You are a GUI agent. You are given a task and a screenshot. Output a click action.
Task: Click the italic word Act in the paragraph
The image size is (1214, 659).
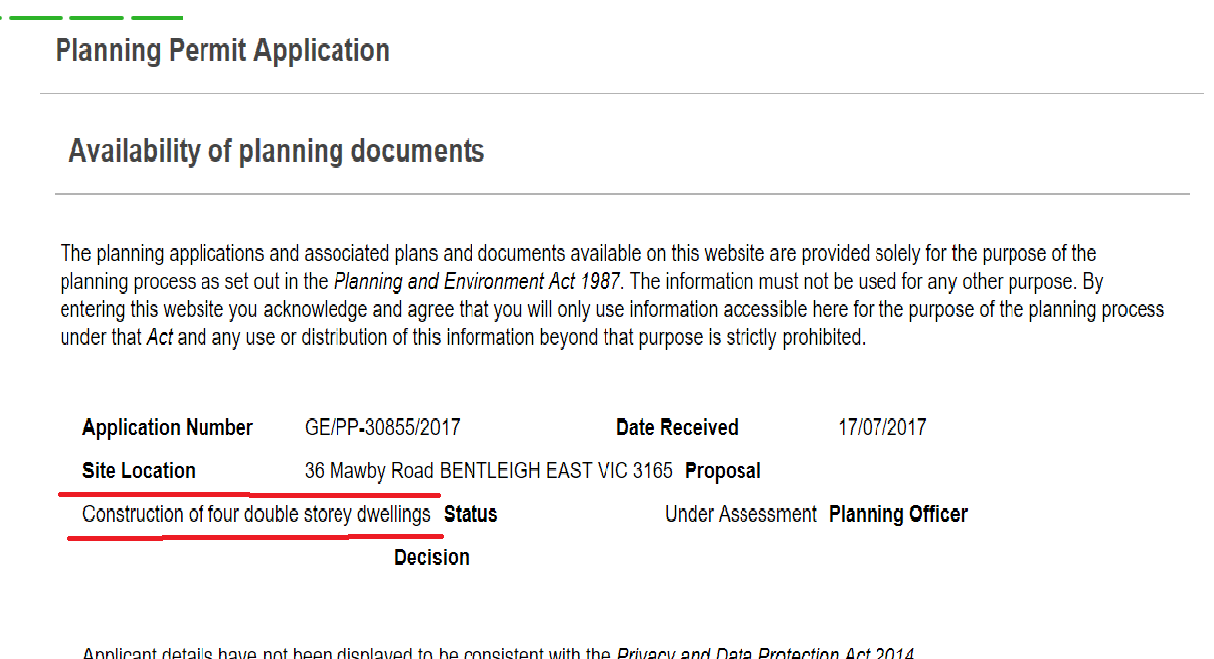point(160,338)
